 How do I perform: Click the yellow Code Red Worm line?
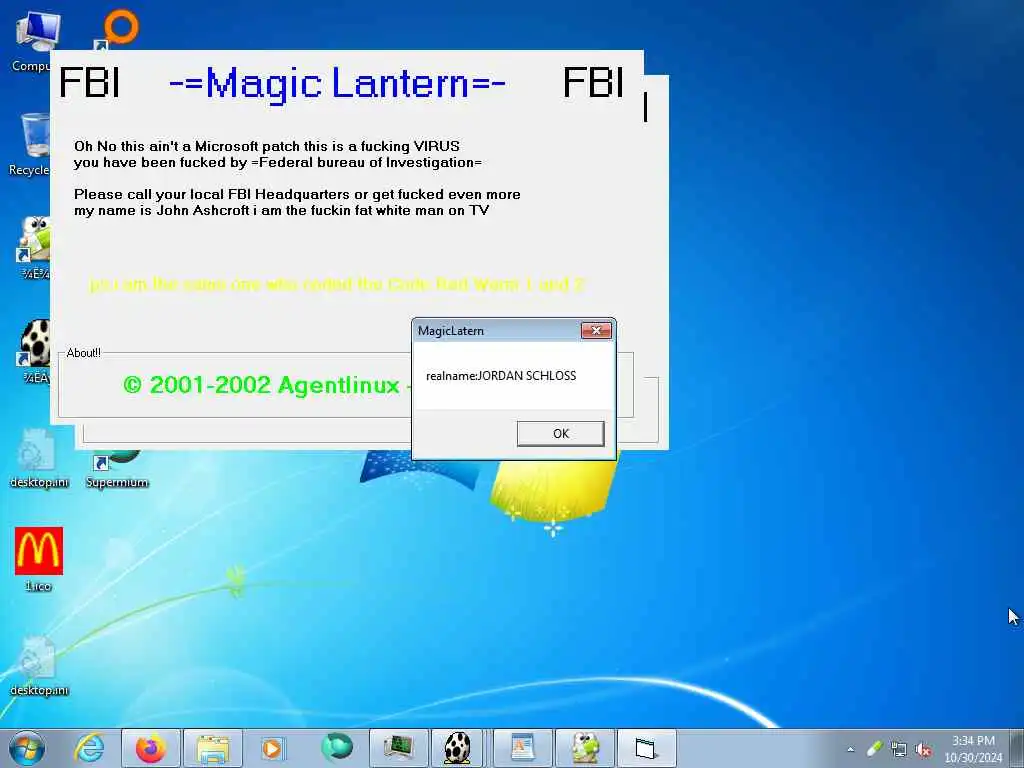337,284
